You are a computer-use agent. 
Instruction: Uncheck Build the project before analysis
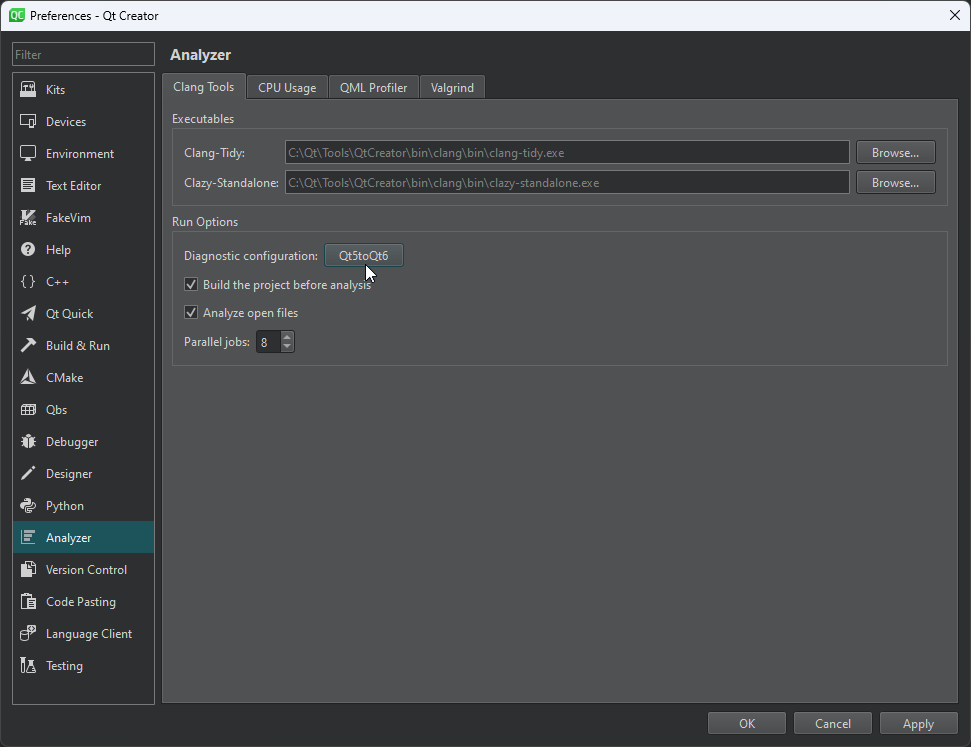pos(192,285)
